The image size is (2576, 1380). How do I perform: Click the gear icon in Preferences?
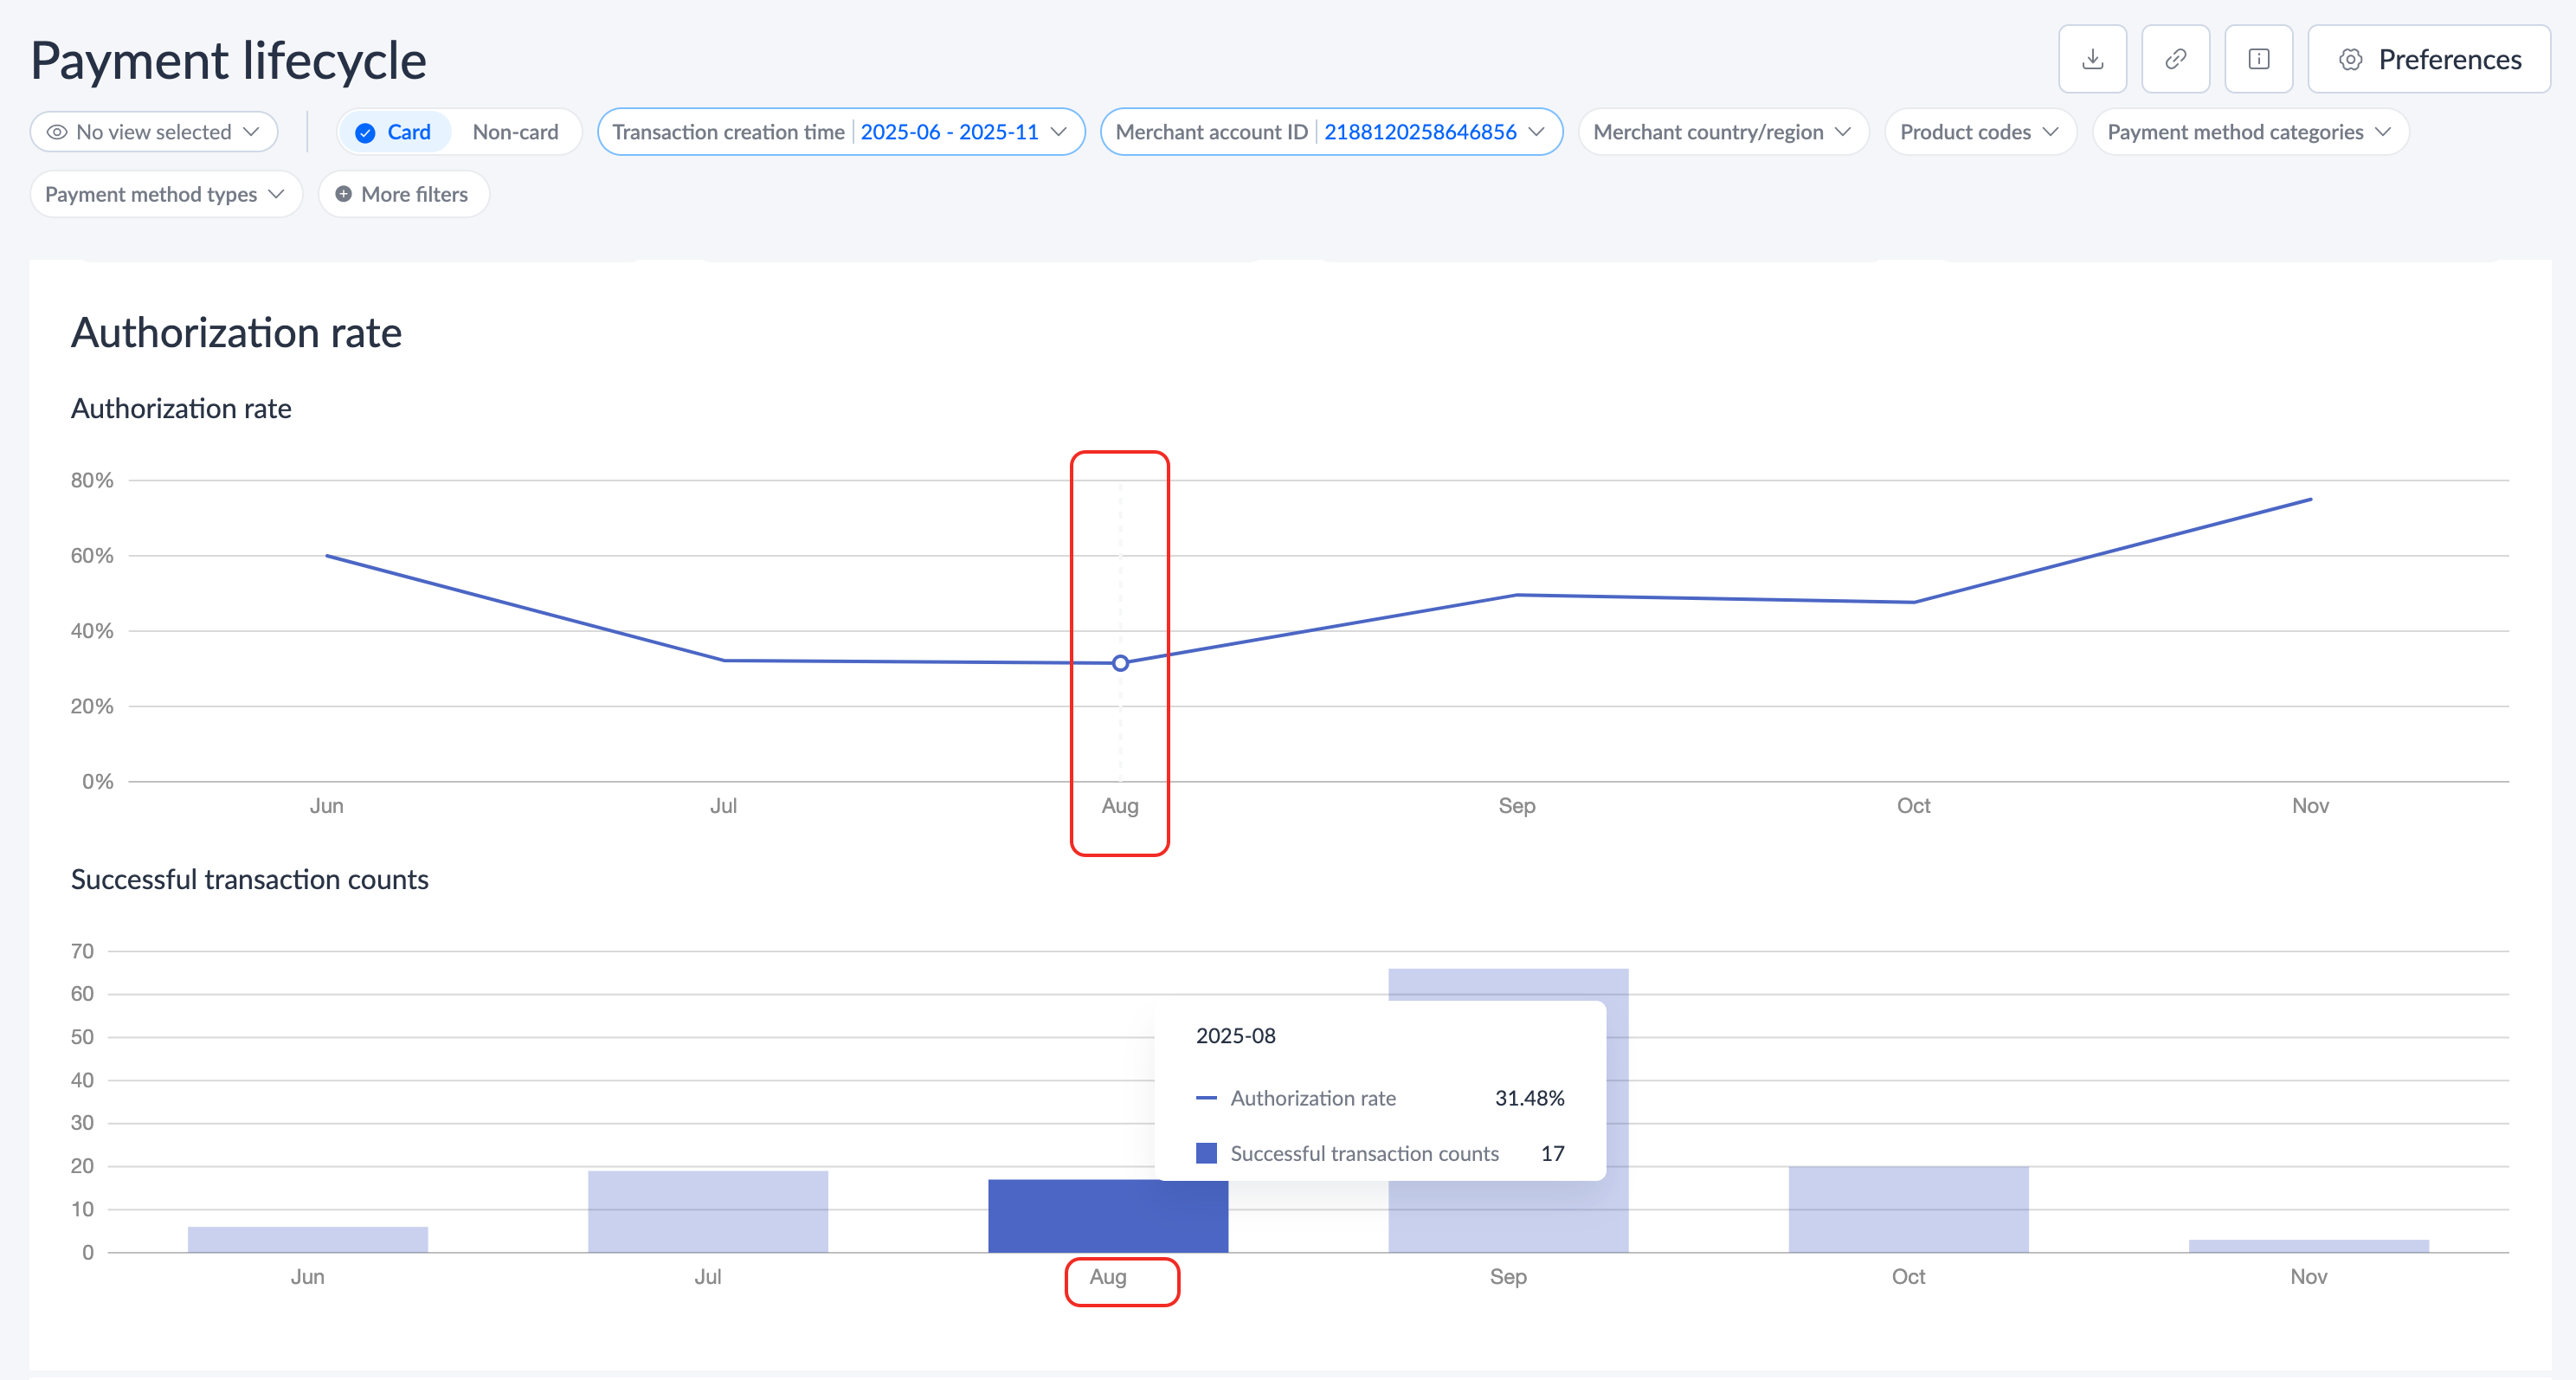[2350, 60]
